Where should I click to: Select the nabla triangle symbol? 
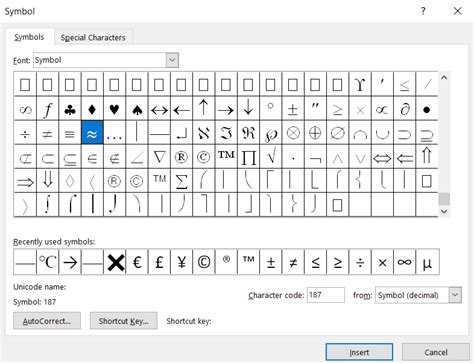159,157
